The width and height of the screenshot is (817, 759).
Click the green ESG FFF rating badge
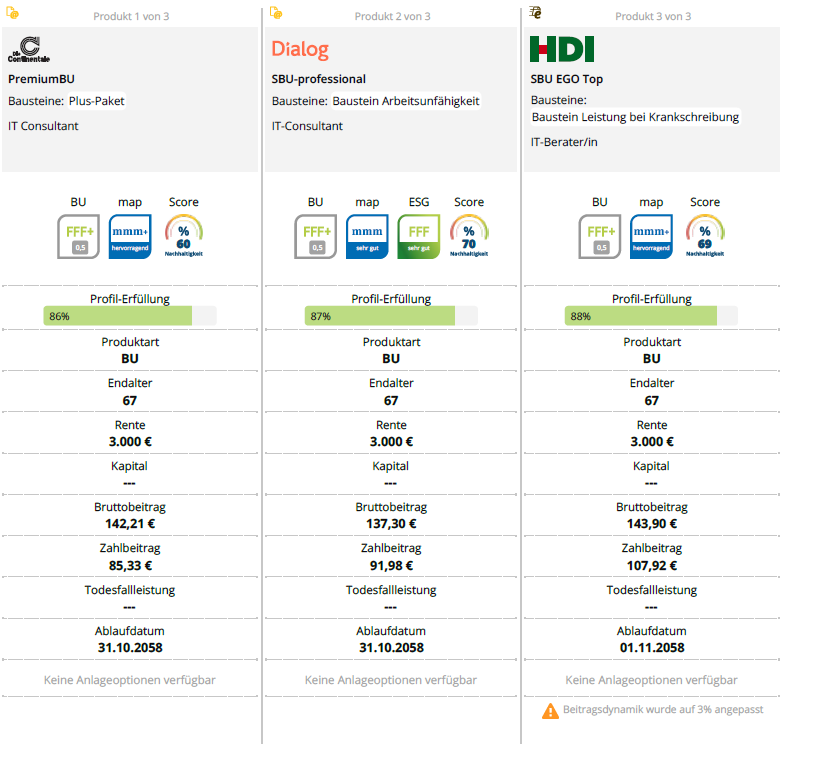coord(418,237)
